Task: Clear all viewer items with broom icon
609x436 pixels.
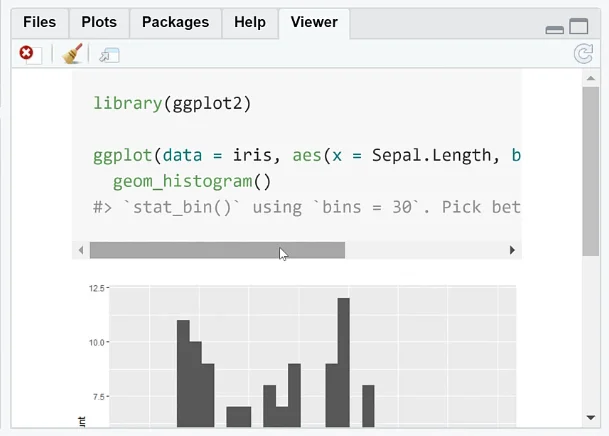Action: click(x=72, y=54)
